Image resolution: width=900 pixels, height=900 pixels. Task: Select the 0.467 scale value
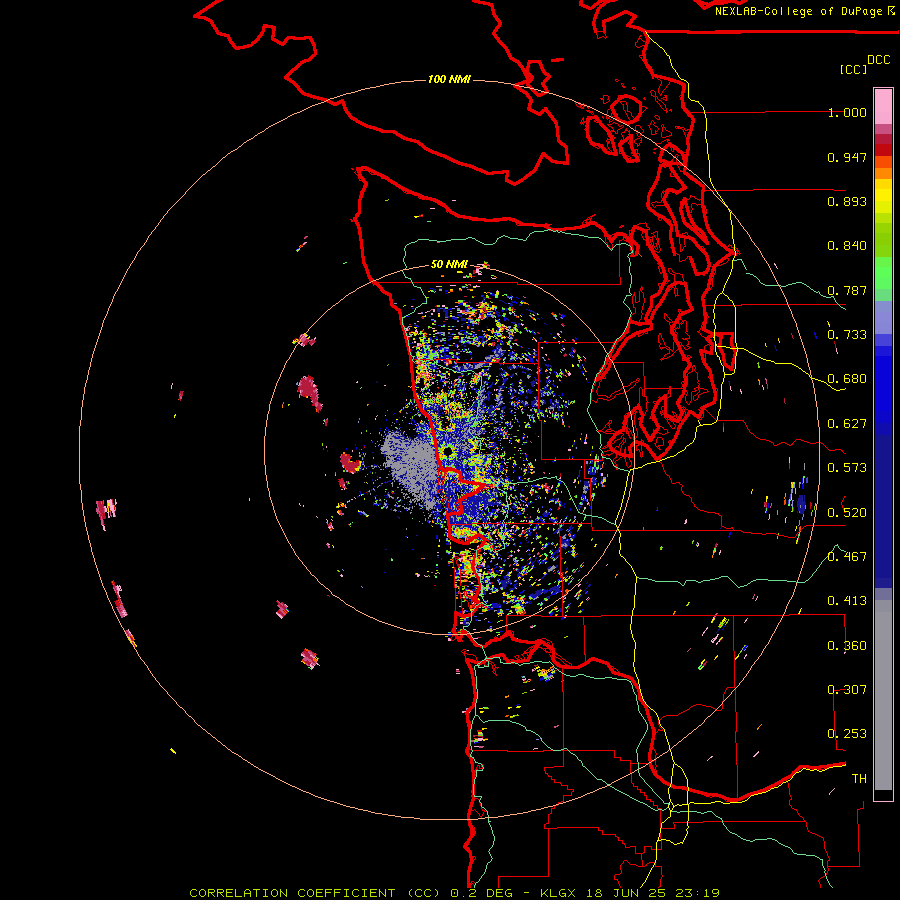click(x=847, y=557)
